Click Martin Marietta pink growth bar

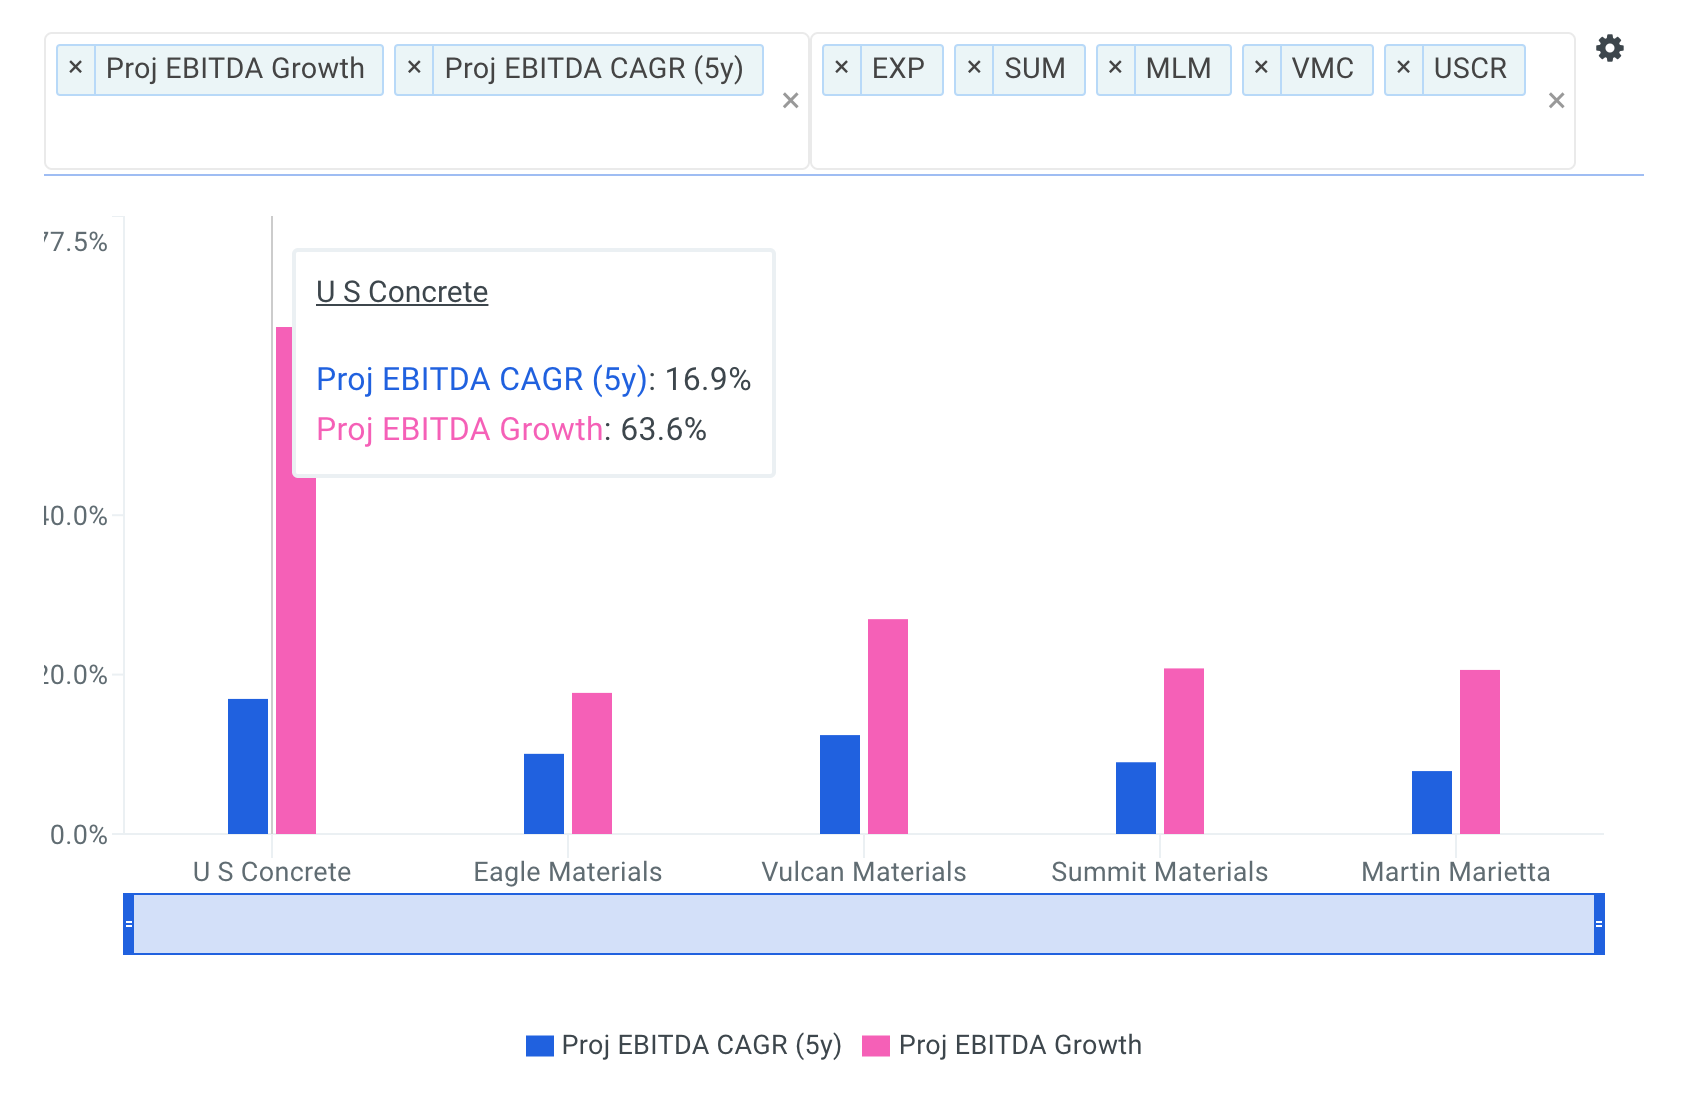click(x=1480, y=752)
